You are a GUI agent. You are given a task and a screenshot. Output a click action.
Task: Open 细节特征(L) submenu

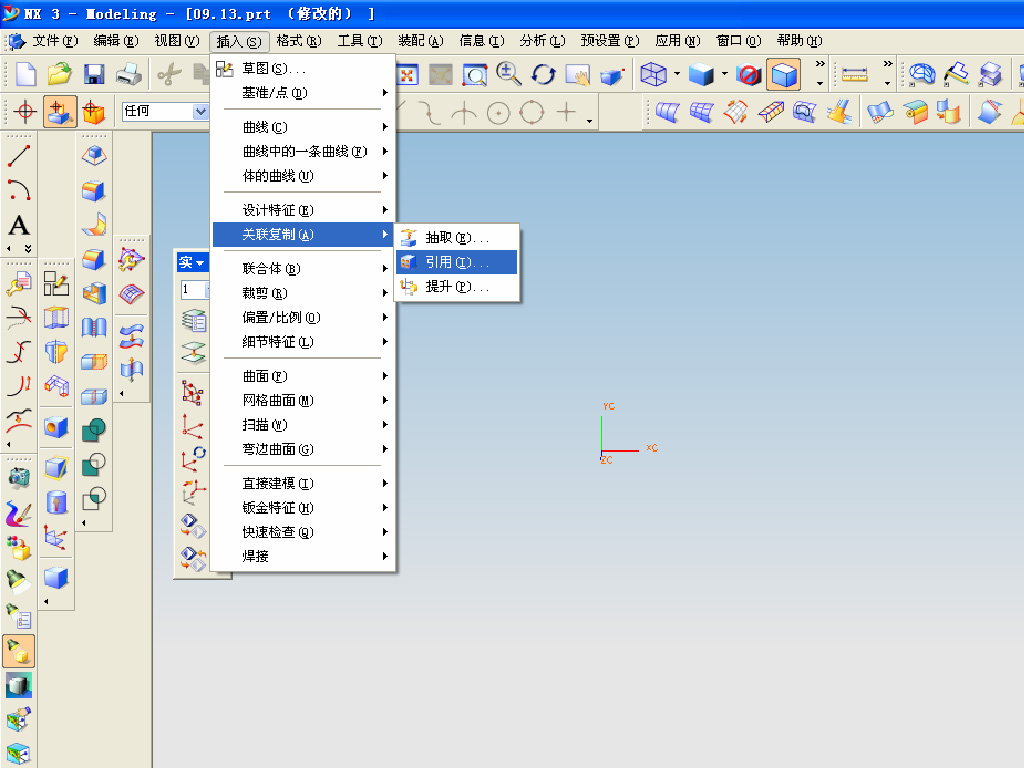pos(303,342)
